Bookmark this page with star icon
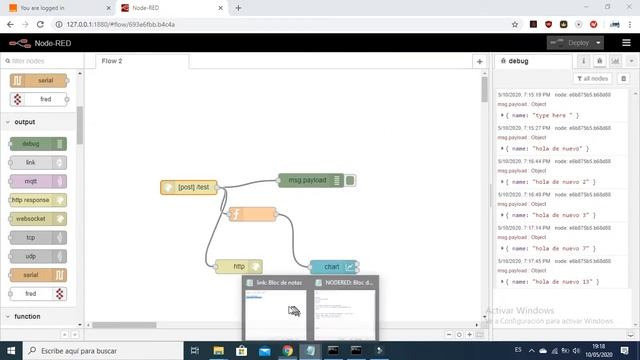640x360 pixels. point(515,24)
